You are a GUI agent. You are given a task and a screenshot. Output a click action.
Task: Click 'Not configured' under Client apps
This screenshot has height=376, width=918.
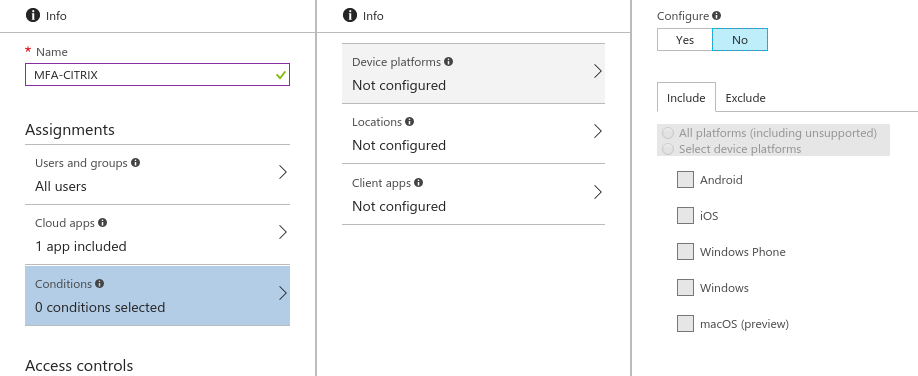click(399, 206)
